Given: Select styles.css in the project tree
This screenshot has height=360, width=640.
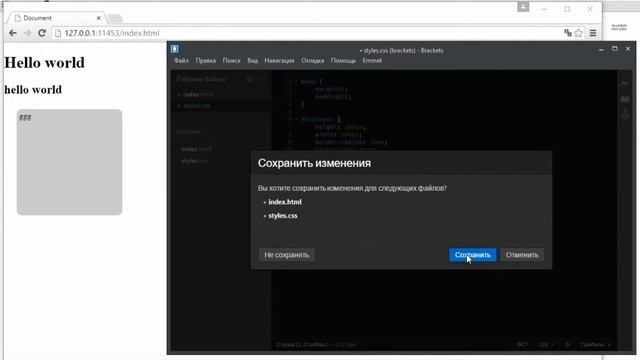Looking at the screenshot, I should 195,161.
